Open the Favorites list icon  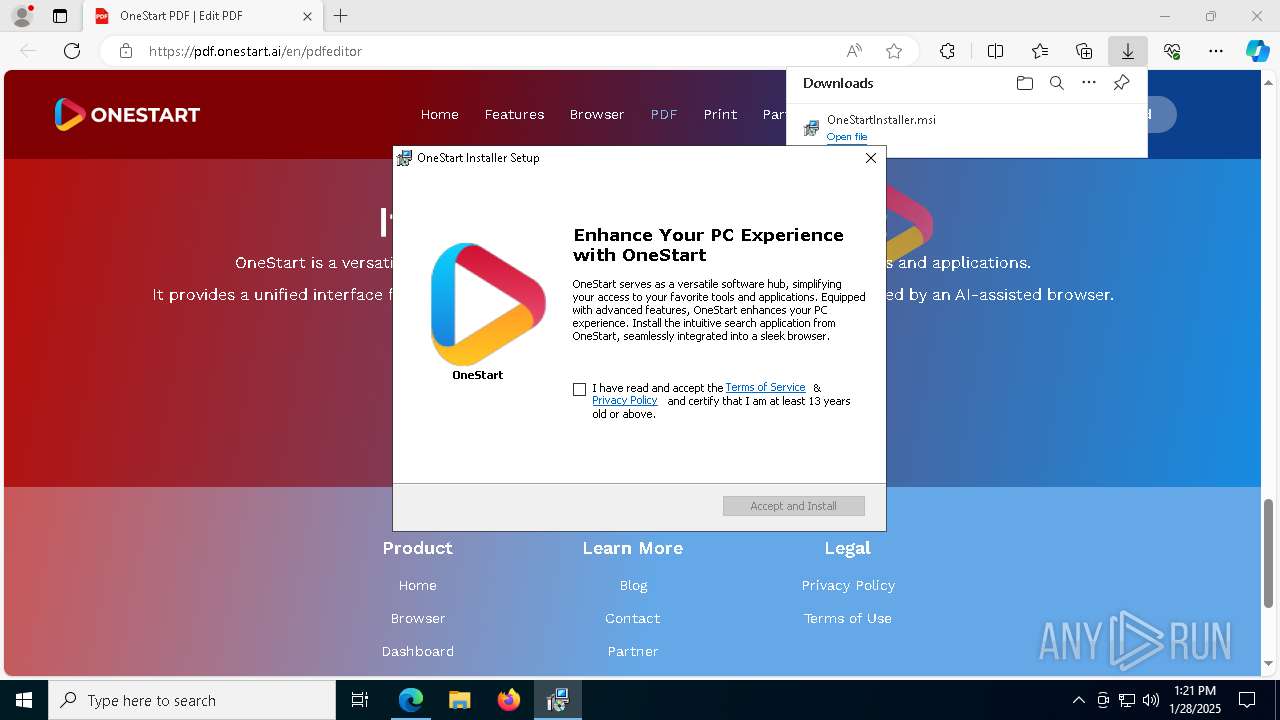(x=1040, y=51)
